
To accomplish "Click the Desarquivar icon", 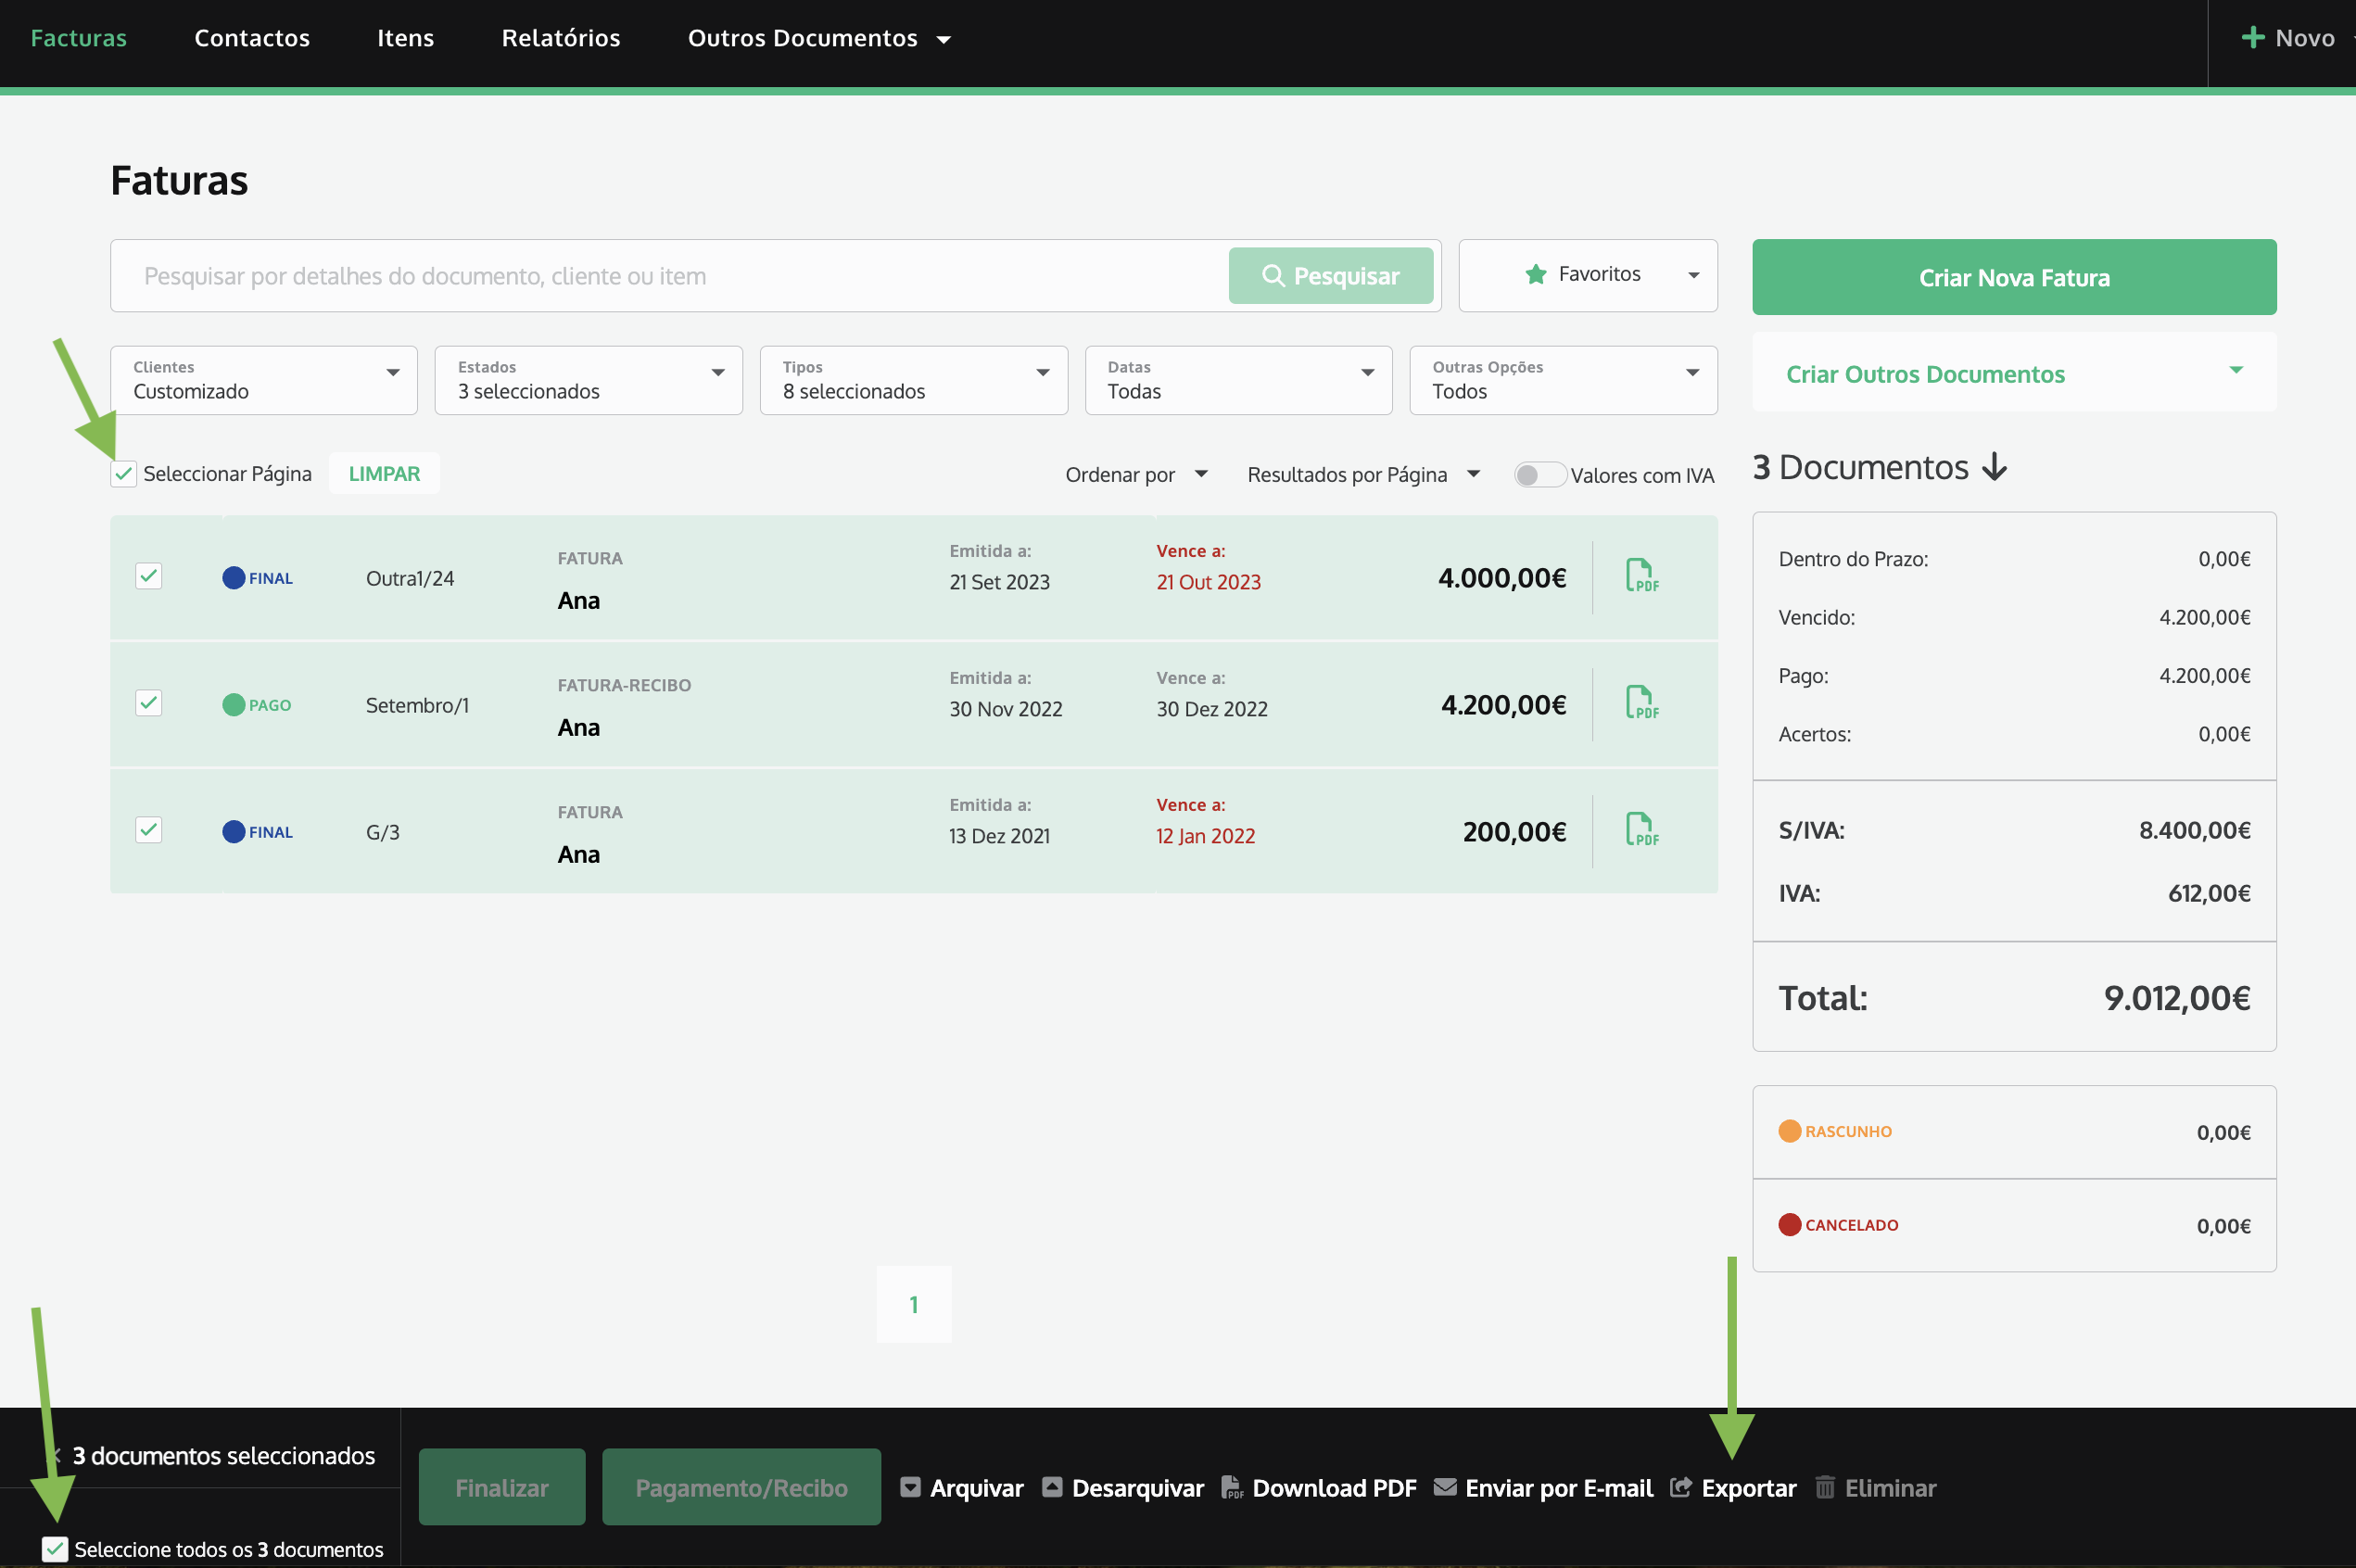I will tap(1052, 1487).
